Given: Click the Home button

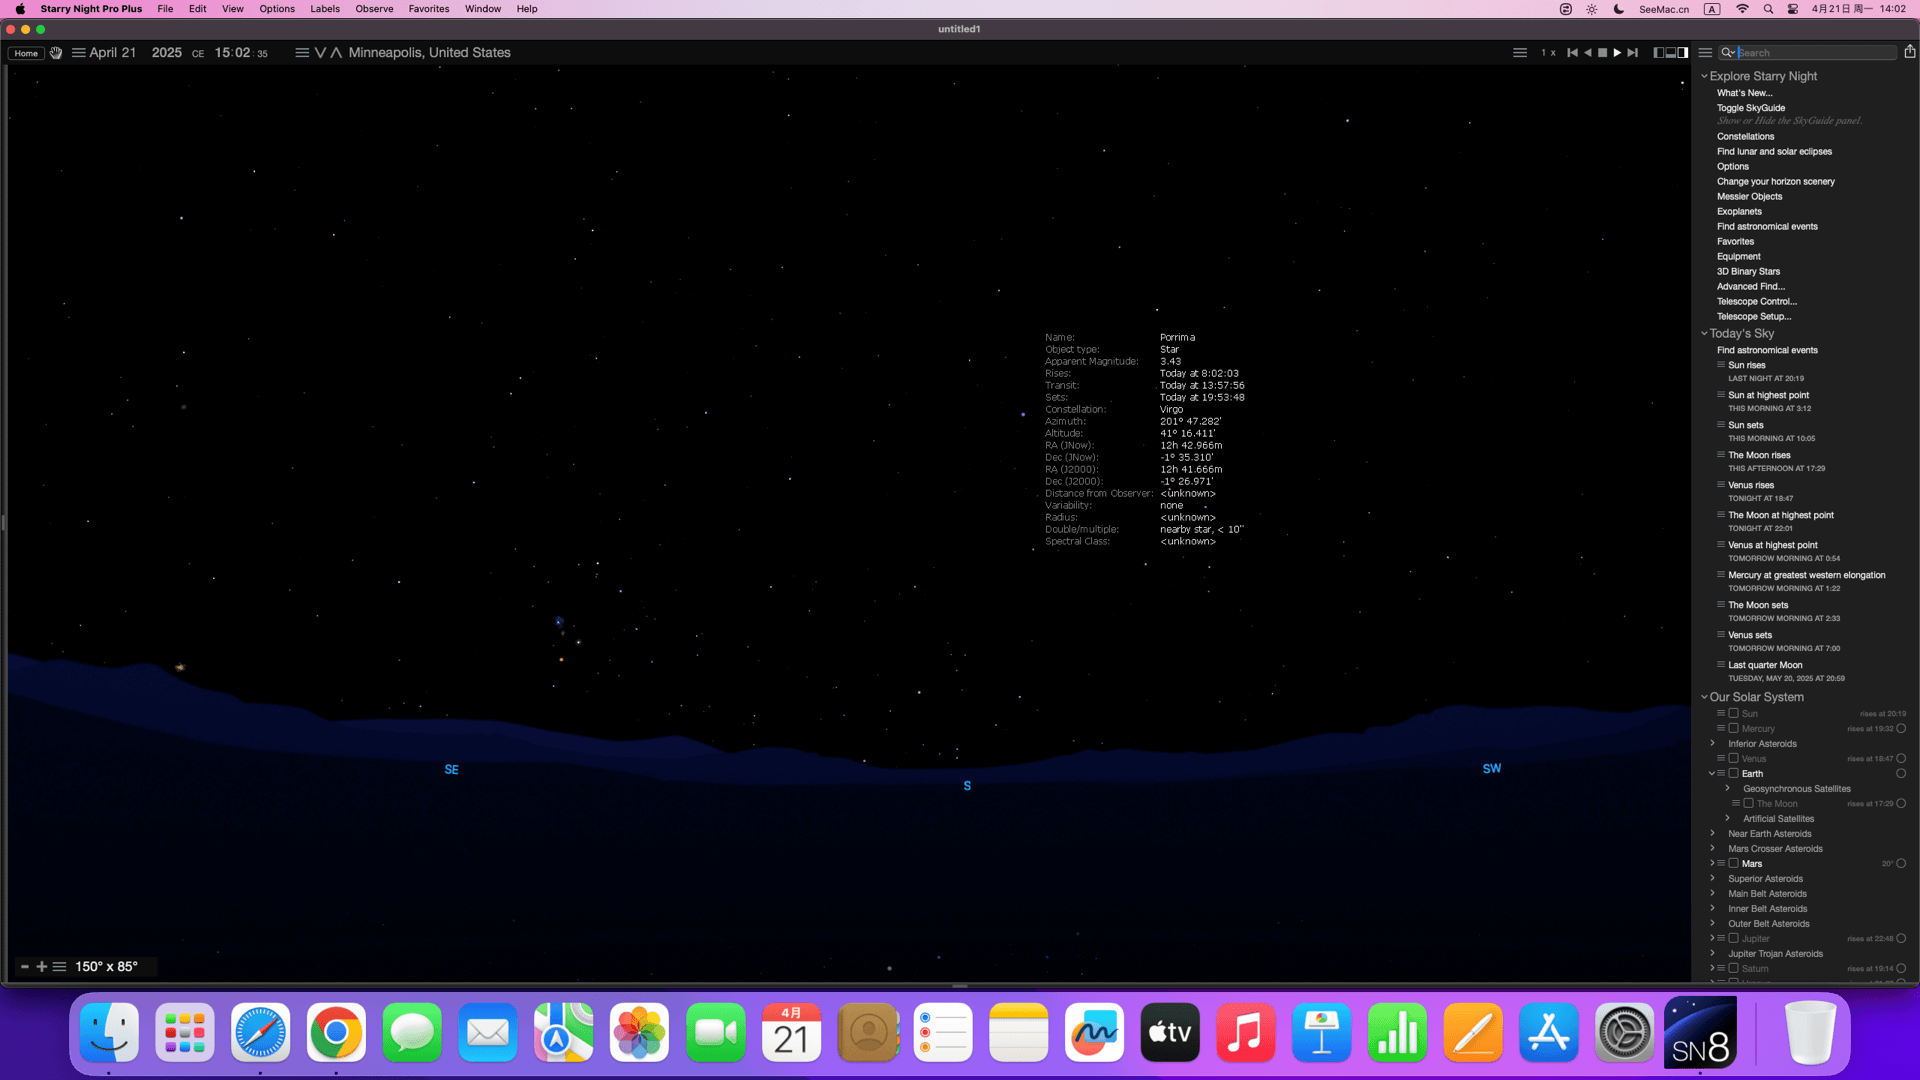Looking at the screenshot, I should click(26, 53).
